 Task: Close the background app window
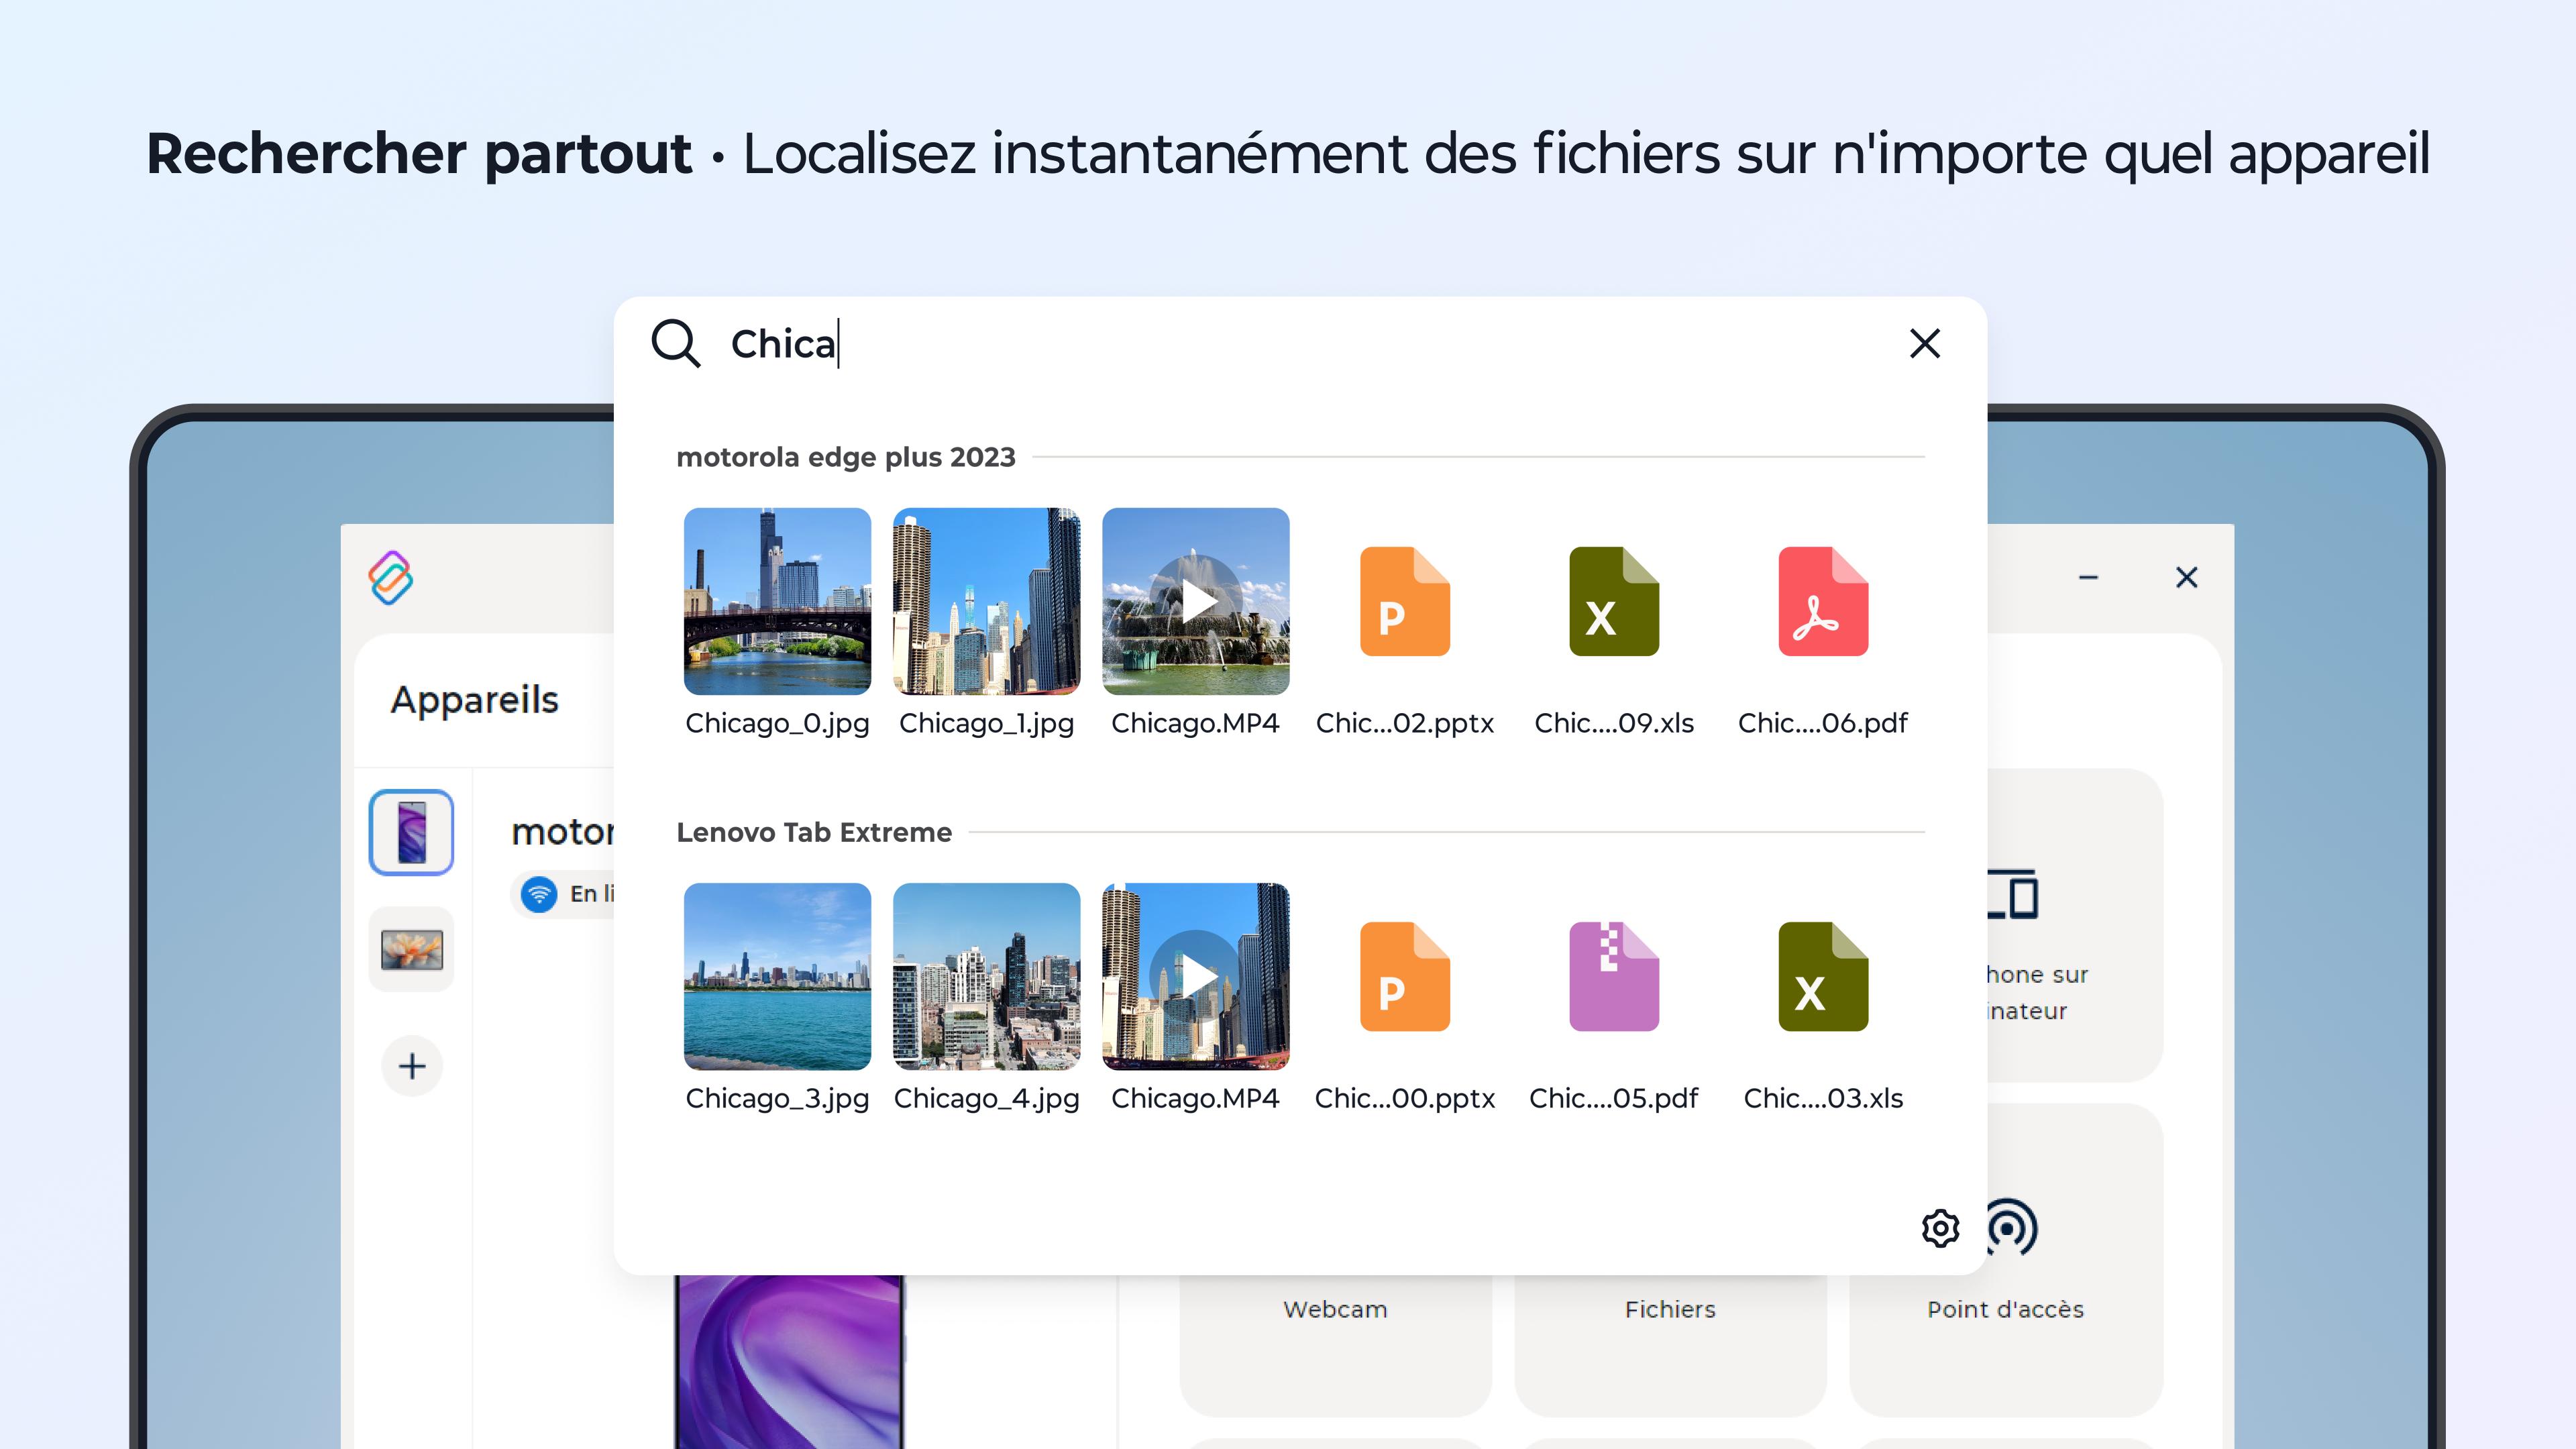[x=2186, y=577]
